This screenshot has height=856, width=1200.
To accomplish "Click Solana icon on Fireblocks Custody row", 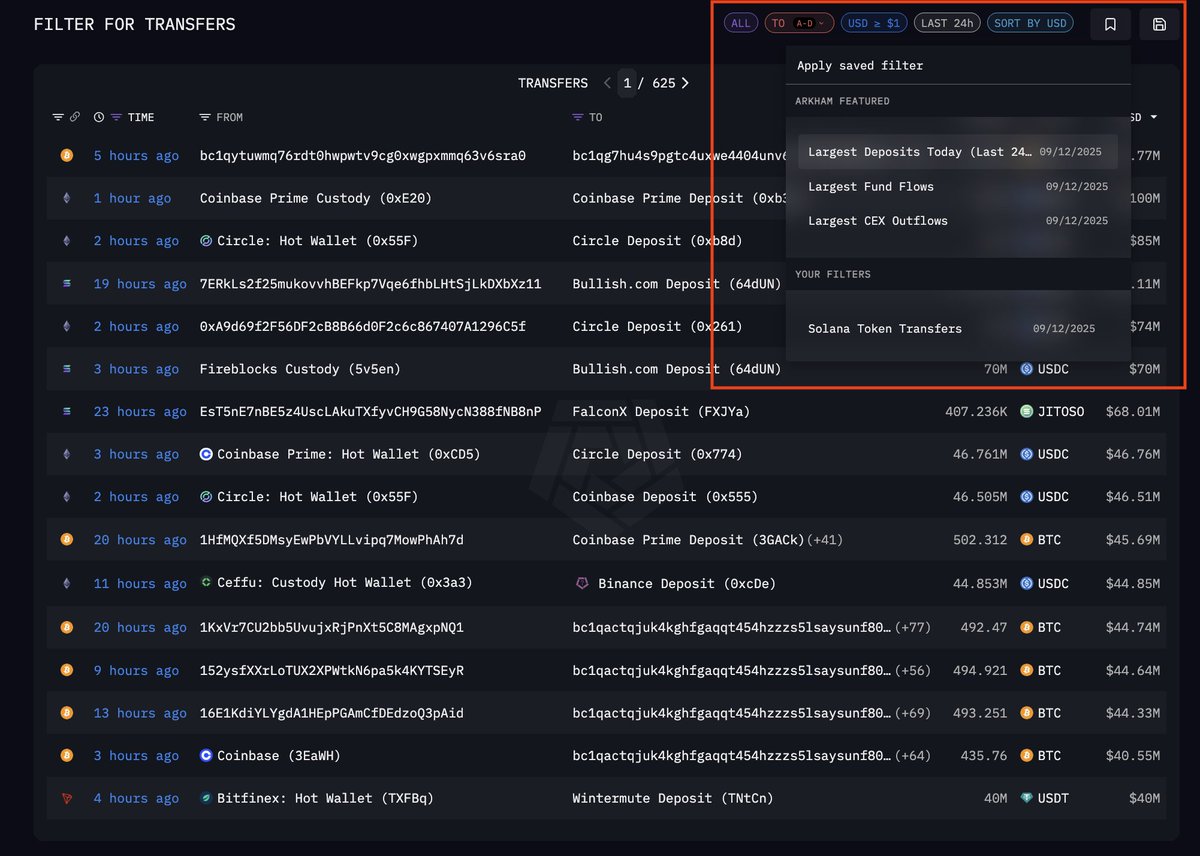I will [x=67, y=369].
